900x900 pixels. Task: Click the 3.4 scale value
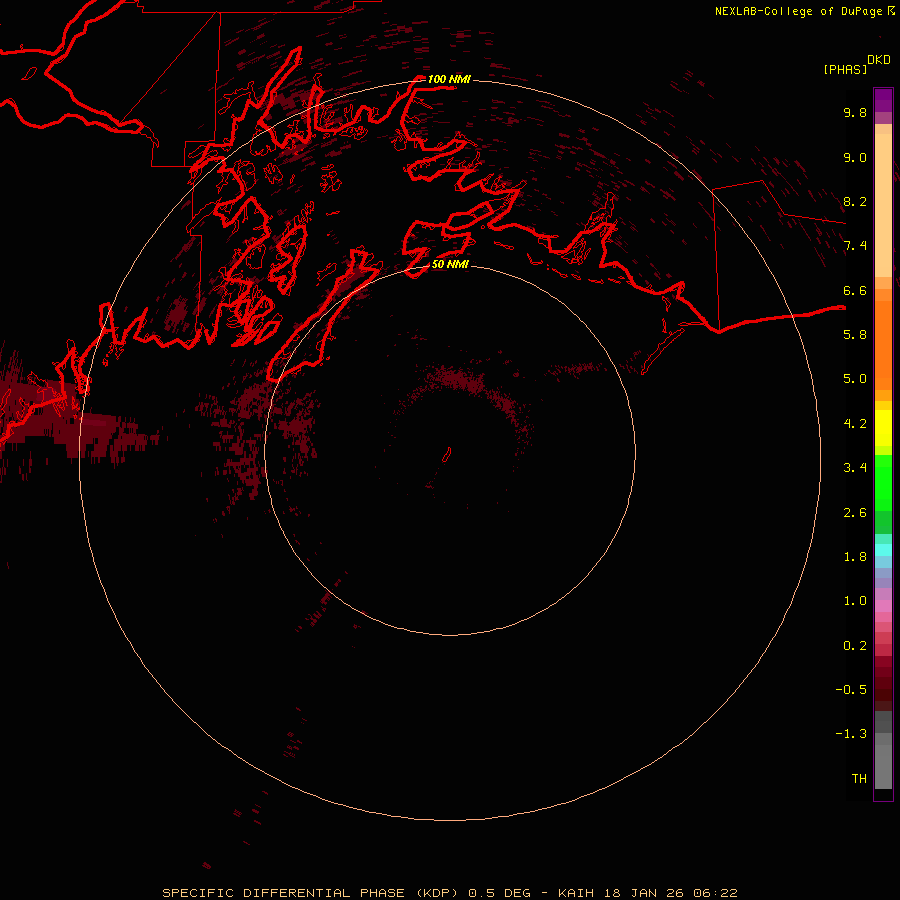click(855, 468)
